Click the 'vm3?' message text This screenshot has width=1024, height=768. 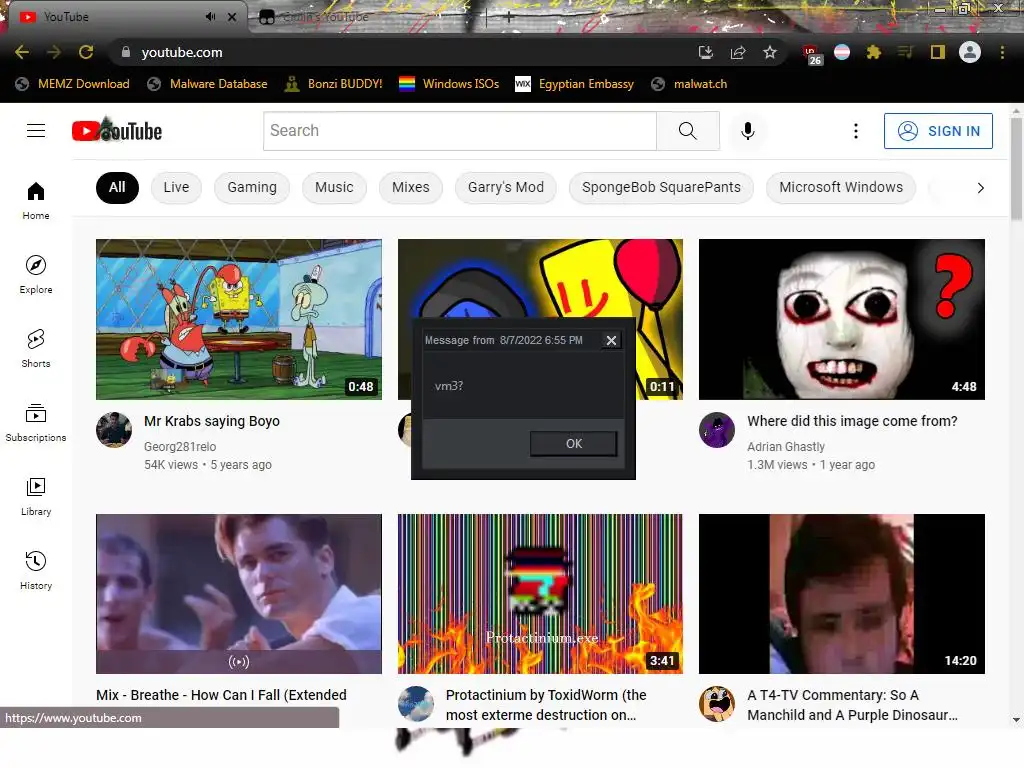click(449, 386)
